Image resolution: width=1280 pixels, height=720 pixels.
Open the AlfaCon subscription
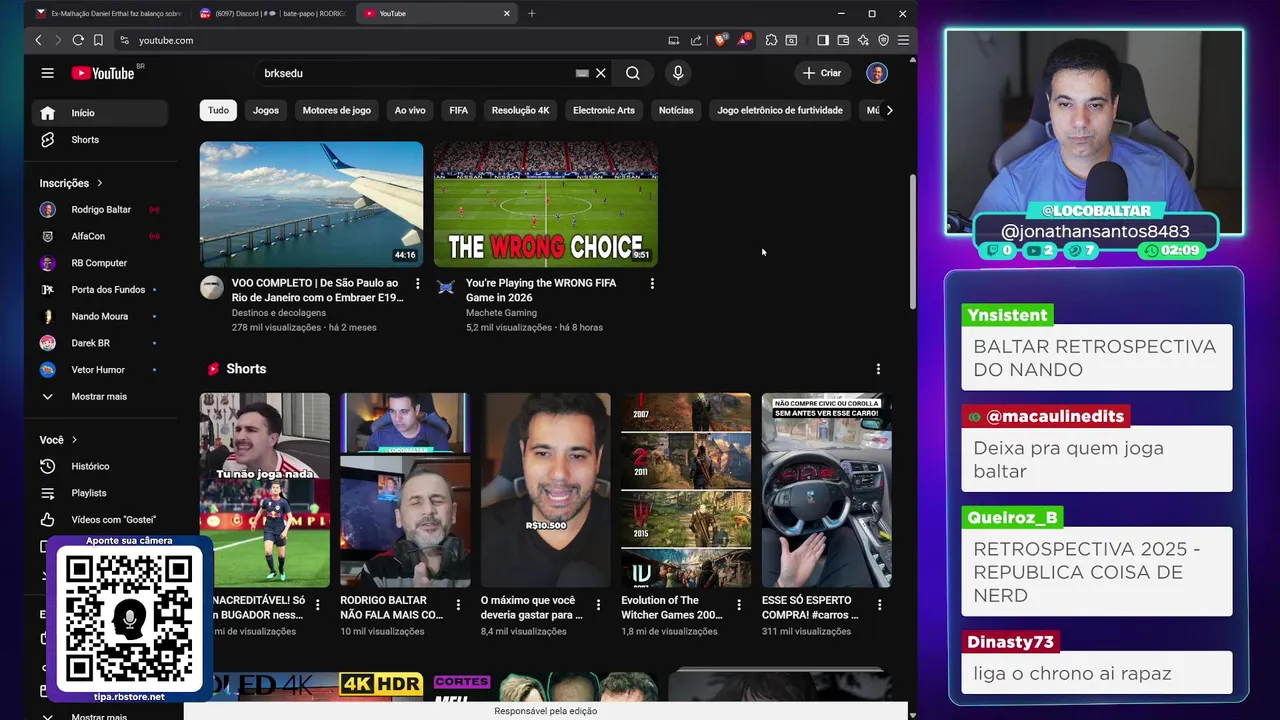coord(100,236)
